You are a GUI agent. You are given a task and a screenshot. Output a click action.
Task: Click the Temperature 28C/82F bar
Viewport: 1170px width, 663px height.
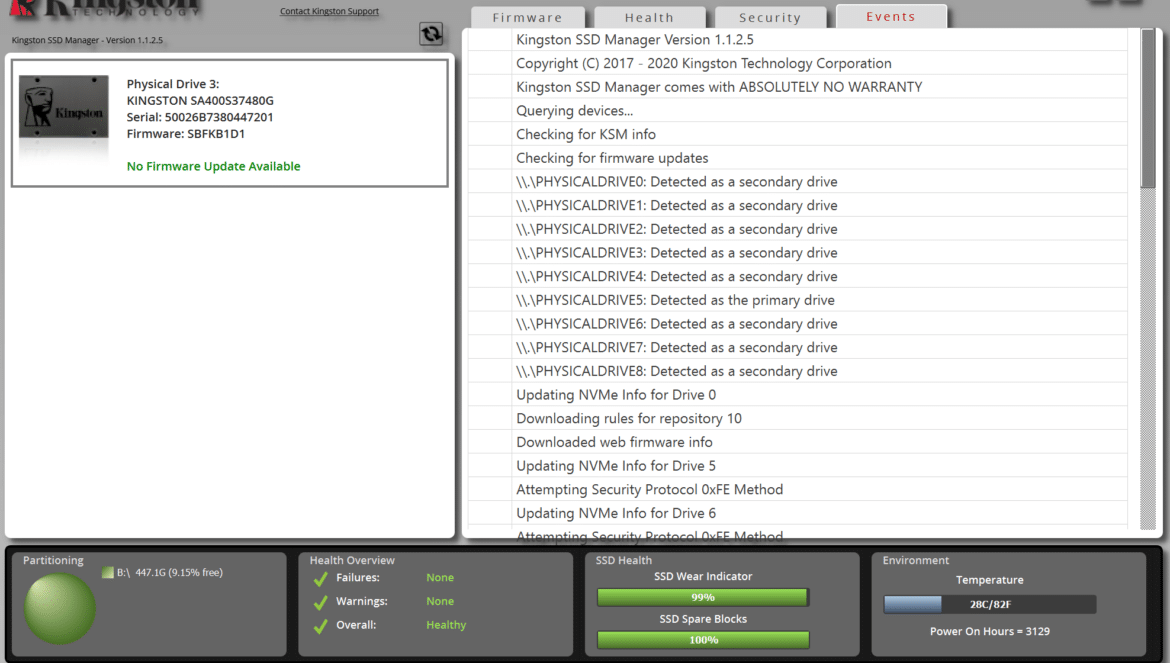[x=990, y=604]
